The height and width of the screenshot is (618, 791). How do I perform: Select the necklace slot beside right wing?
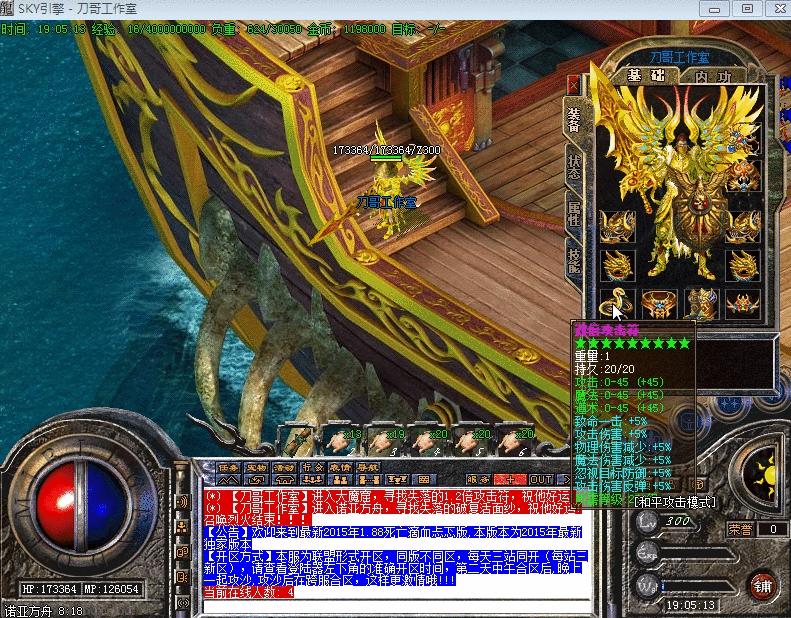(743, 138)
